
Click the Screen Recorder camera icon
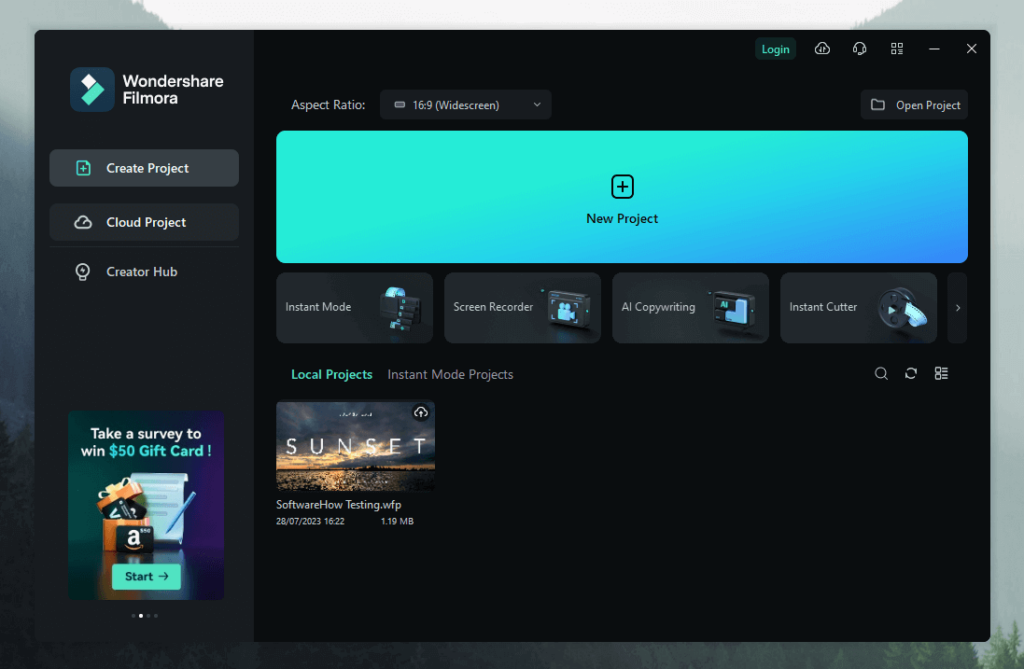coord(566,308)
